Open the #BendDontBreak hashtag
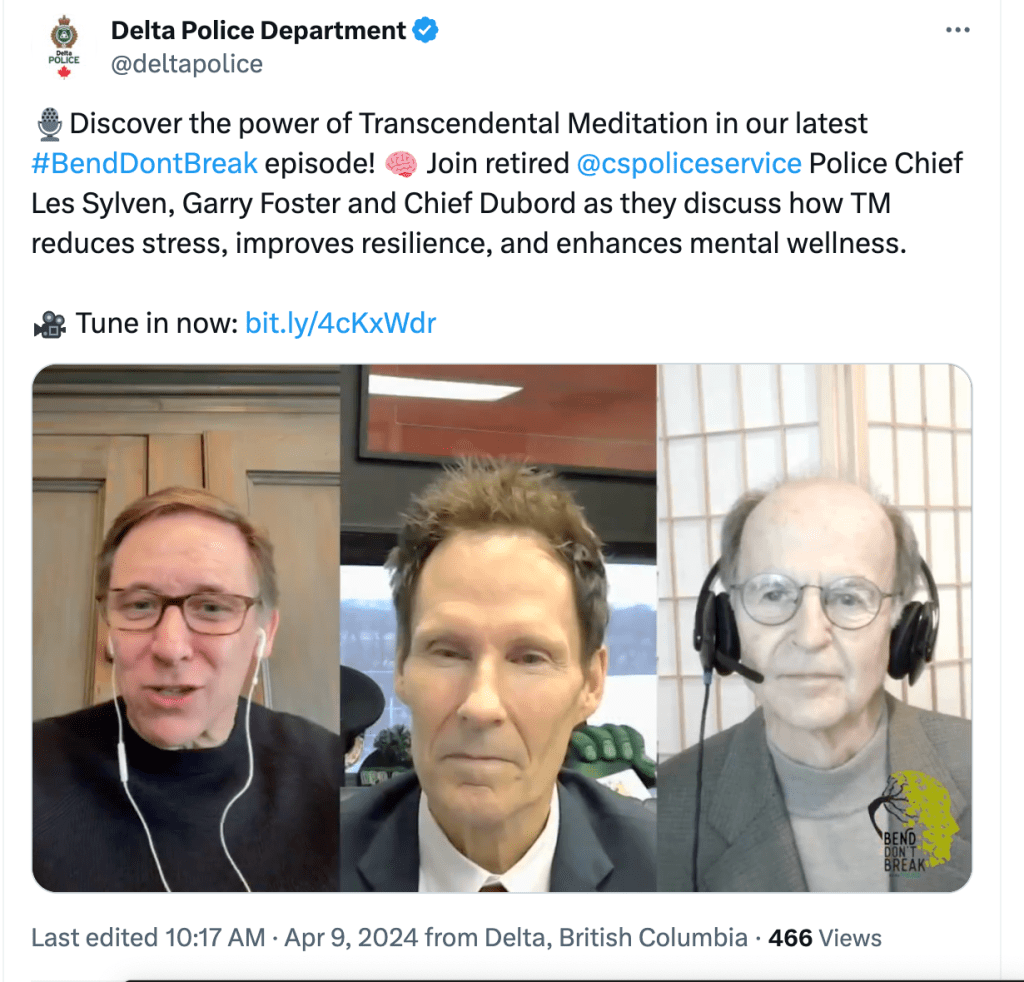Image resolution: width=1024 pixels, height=982 pixels. click(144, 163)
